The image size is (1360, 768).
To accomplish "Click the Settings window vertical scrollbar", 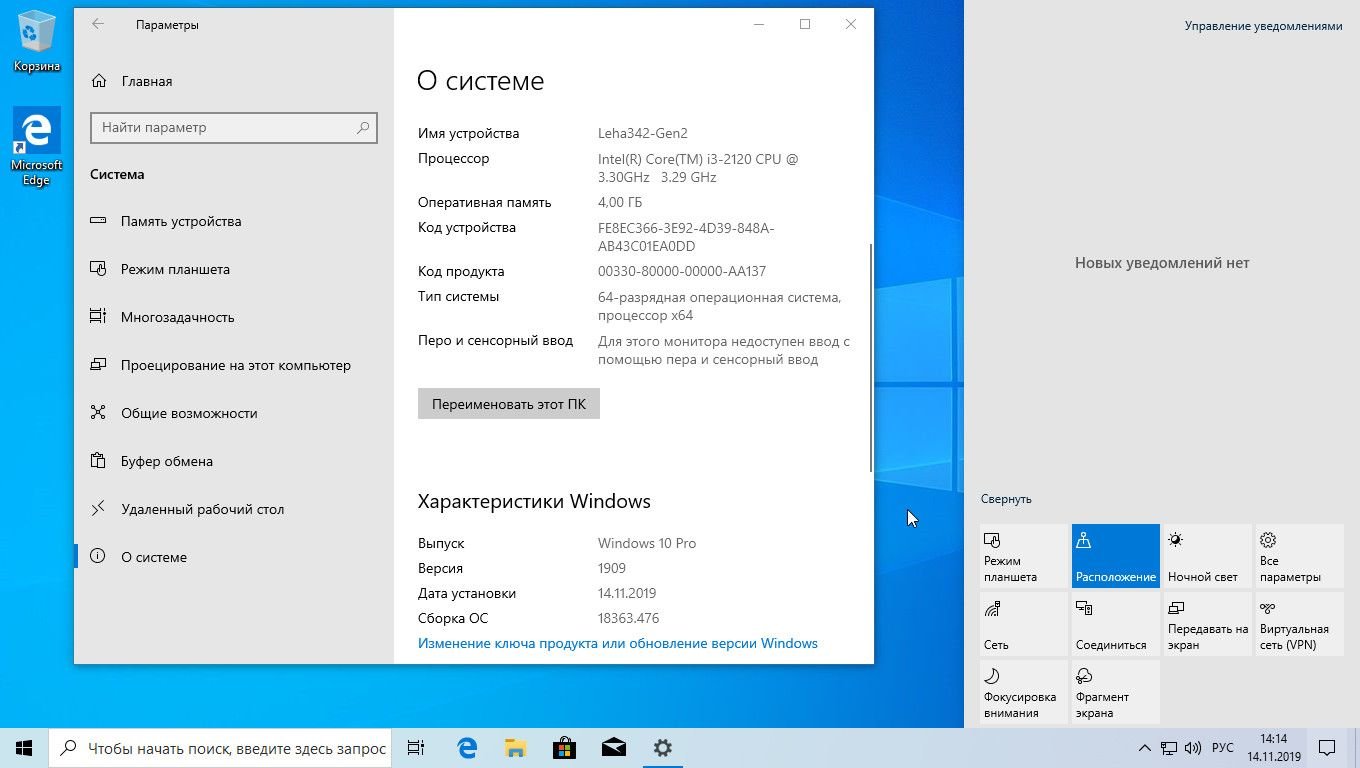I will pos(871,357).
